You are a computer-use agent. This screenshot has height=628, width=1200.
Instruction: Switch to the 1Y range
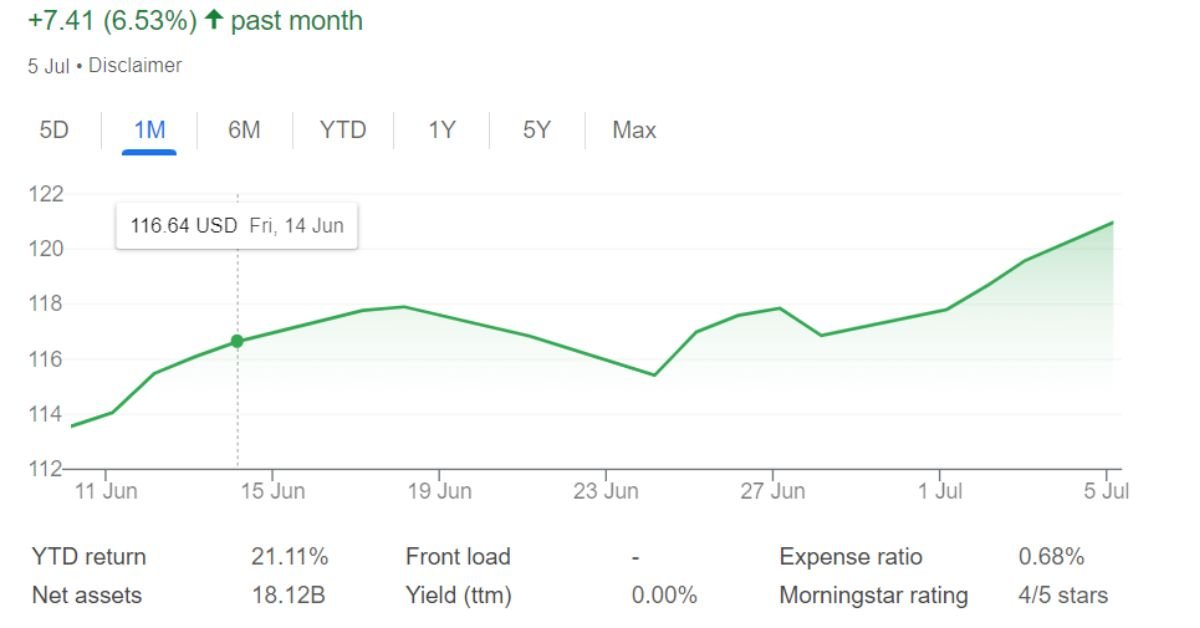[441, 130]
